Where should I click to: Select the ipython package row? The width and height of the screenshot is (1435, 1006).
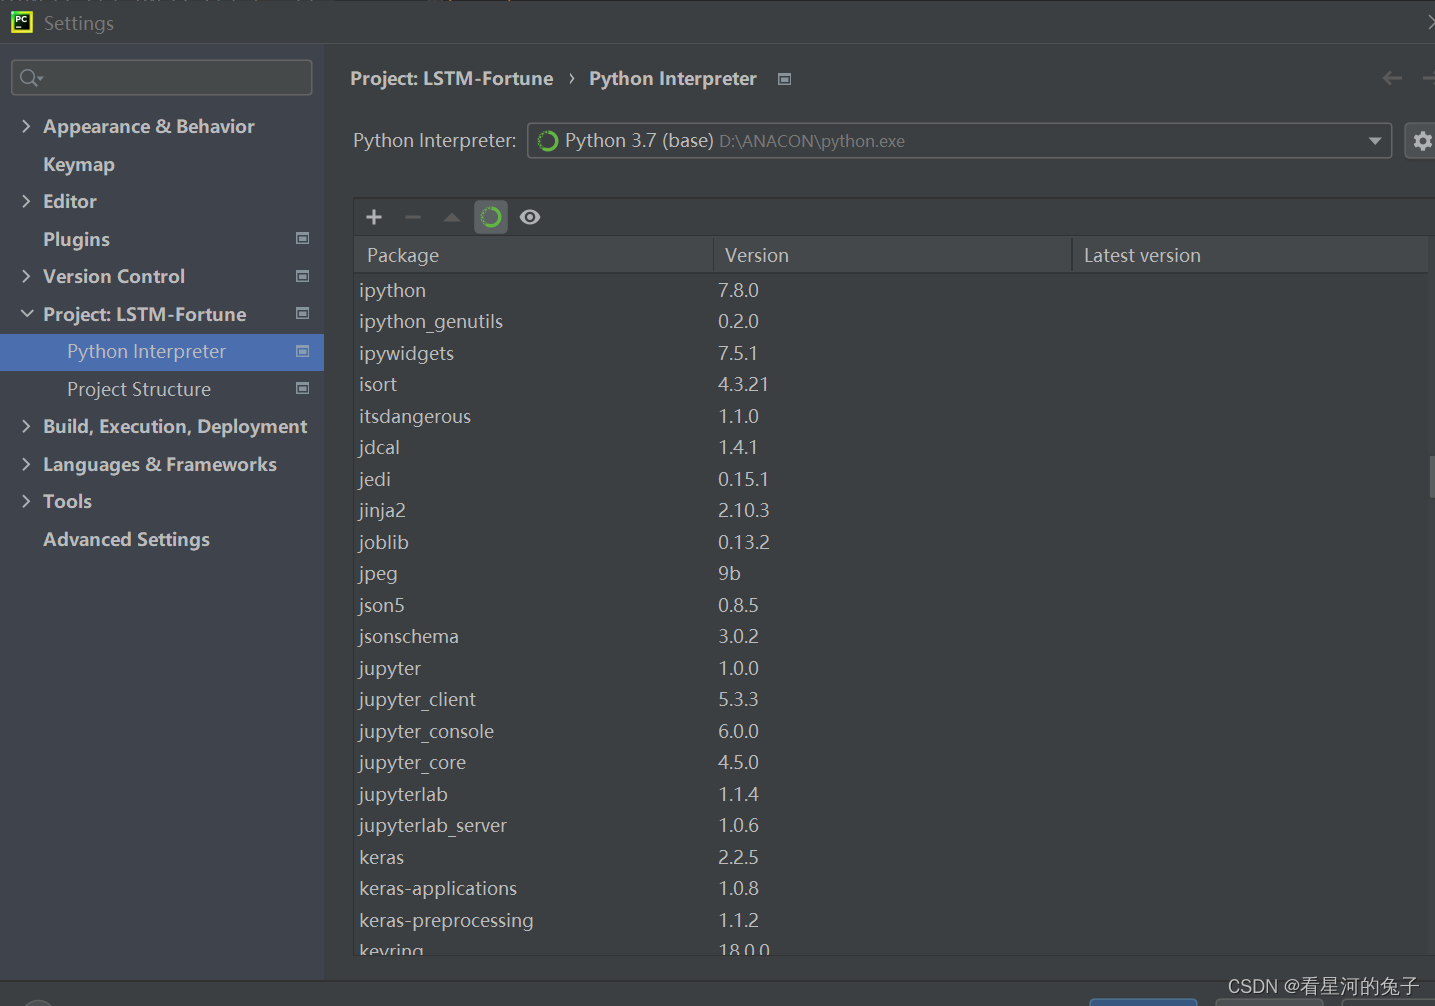click(x=891, y=290)
